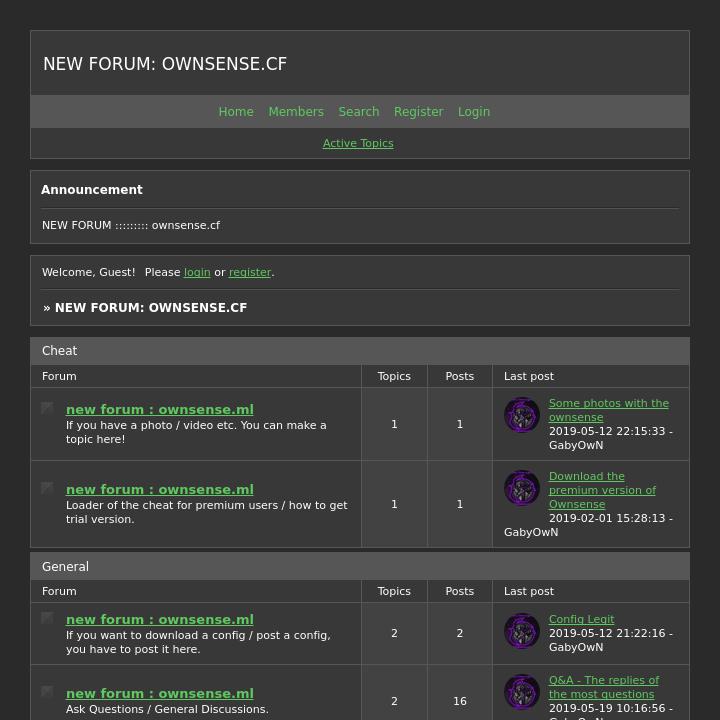The width and height of the screenshot is (720, 720).
Task: Click the avatar next to 'Some photos with the ownsense'
Action: point(521,415)
